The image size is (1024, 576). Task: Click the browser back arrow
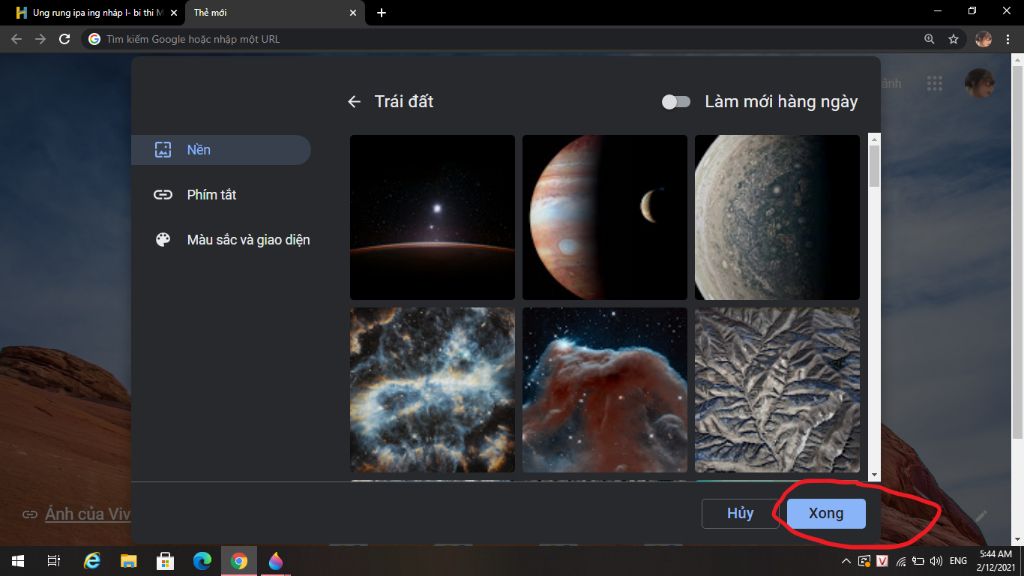tap(16, 39)
